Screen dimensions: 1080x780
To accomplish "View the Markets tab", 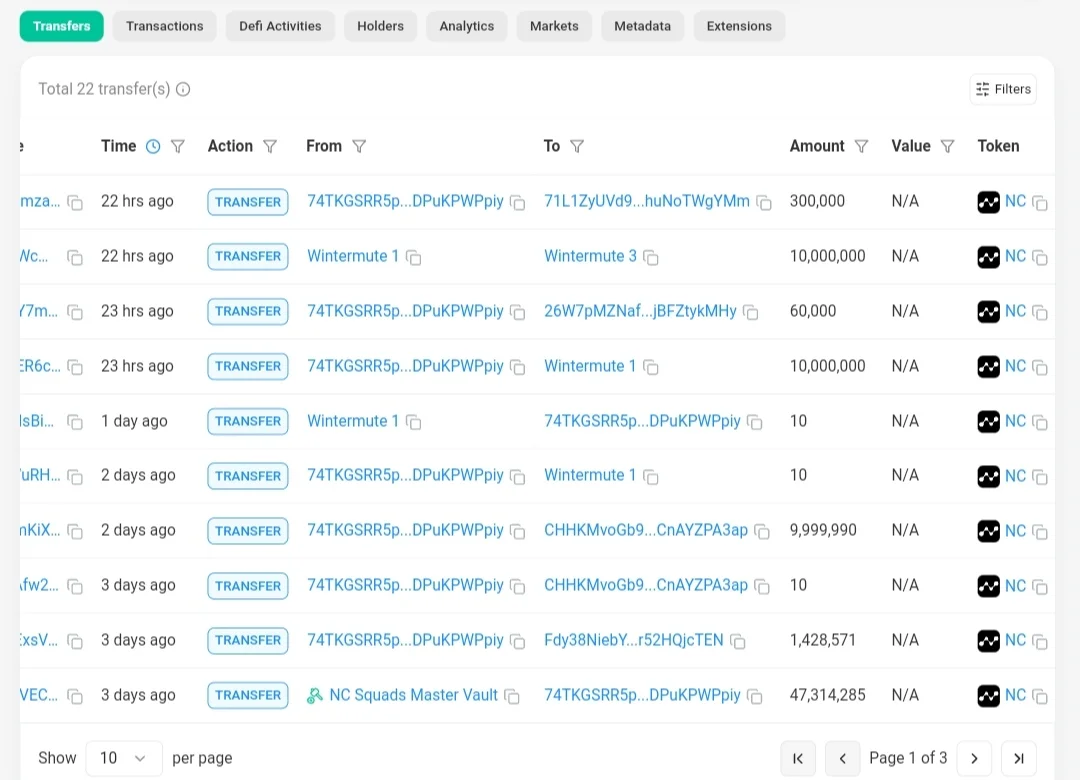I will (554, 26).
